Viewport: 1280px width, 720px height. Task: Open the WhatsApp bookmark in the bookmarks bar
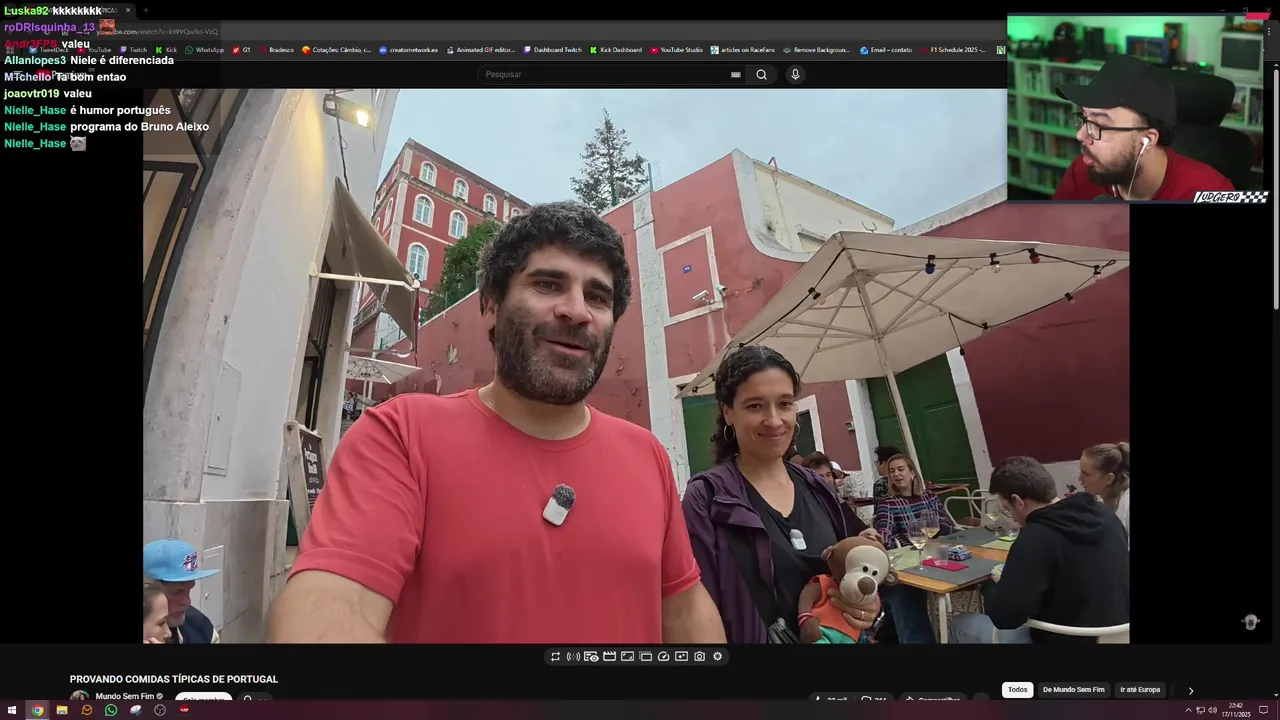[x=205, y=50]
